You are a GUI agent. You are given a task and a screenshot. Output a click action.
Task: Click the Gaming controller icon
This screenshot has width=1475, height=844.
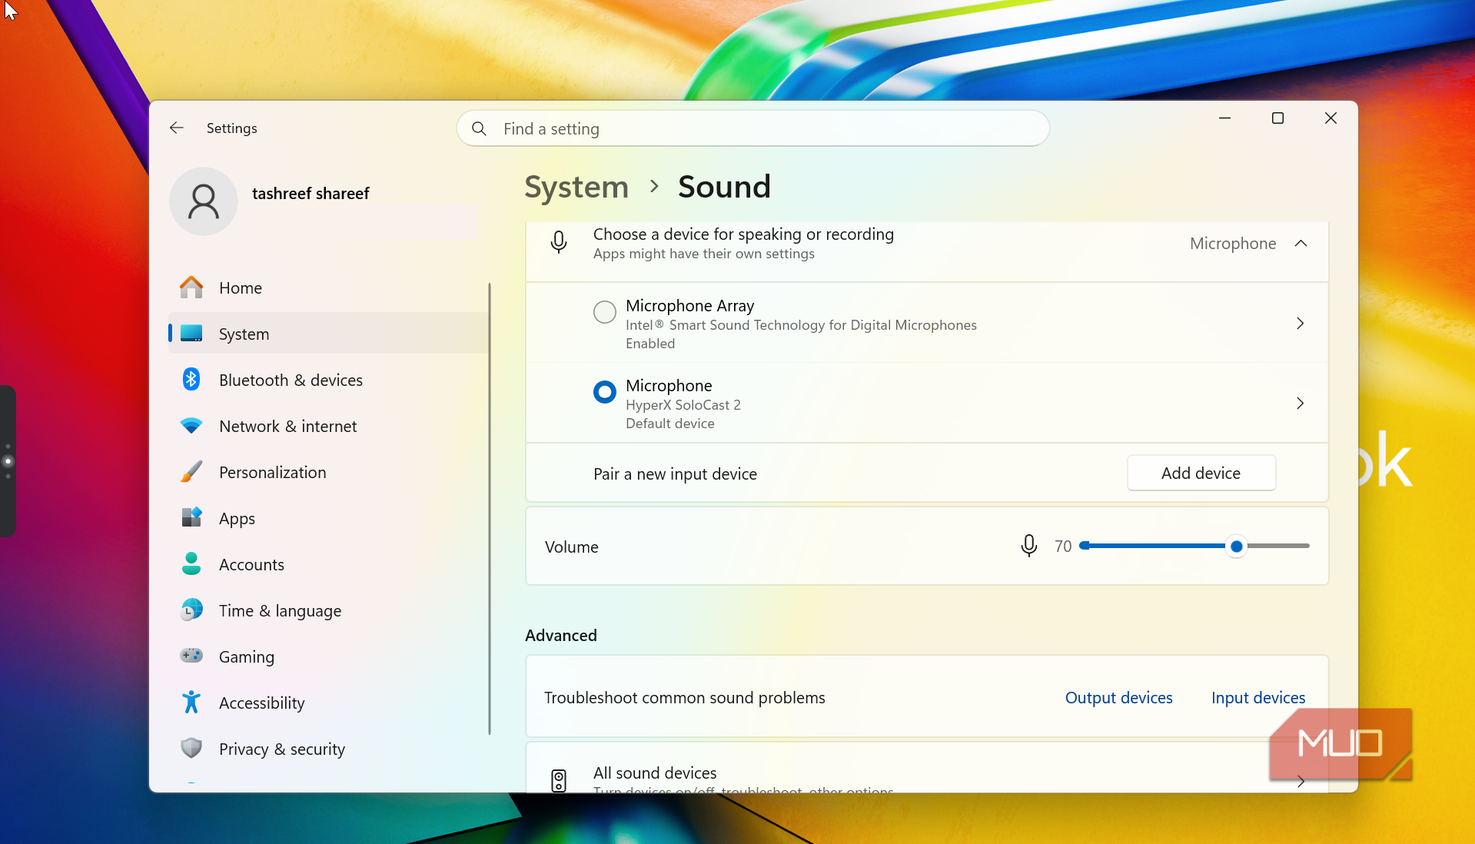191,656
